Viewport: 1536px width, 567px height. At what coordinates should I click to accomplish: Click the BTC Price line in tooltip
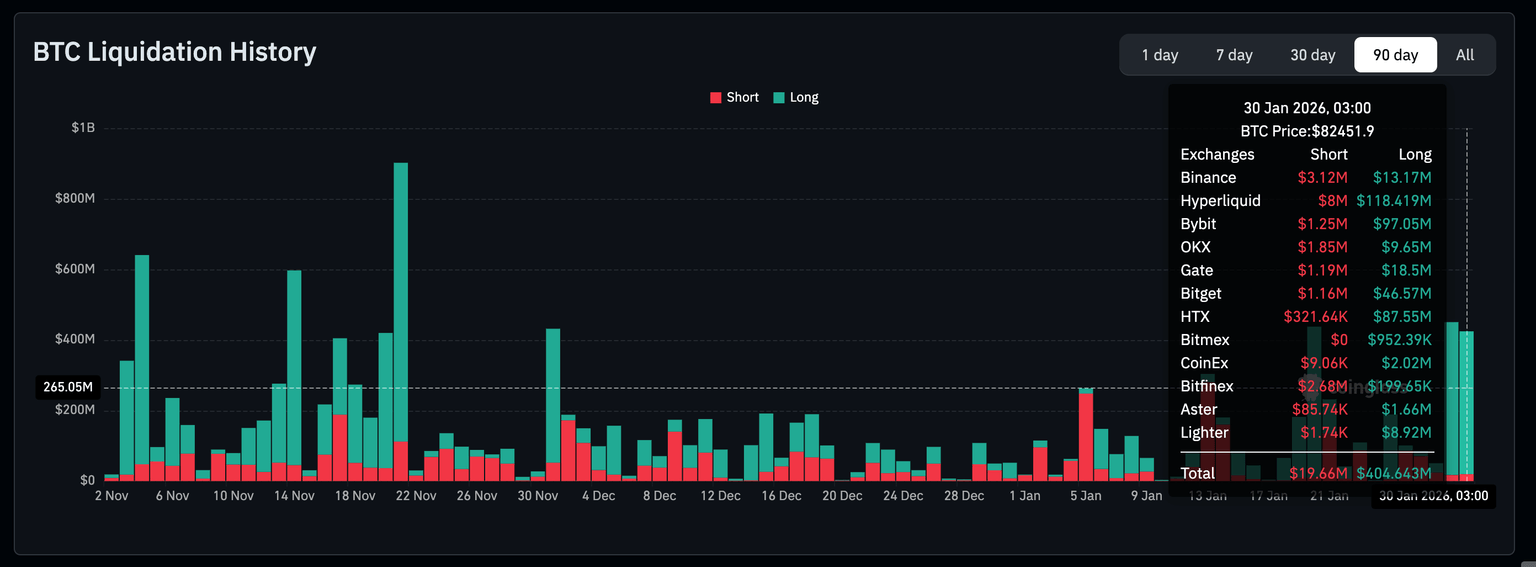1306,131
